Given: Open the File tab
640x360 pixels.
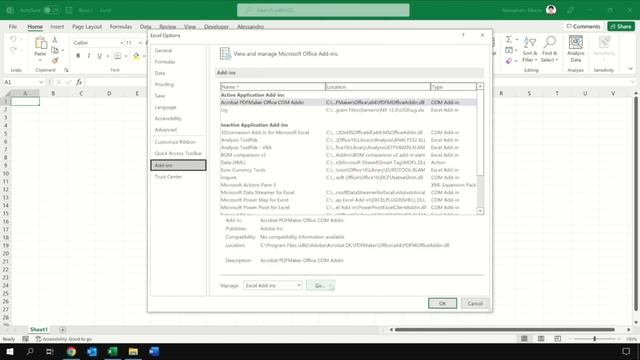Looking at the screenshot, I should click(x=13, y=27).
